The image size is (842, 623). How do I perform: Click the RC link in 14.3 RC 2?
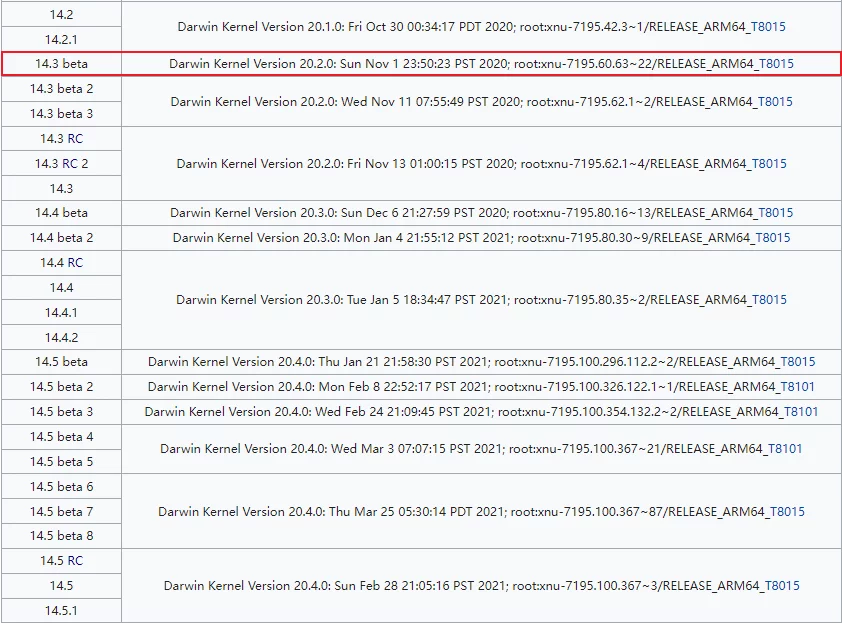(70, 164)
